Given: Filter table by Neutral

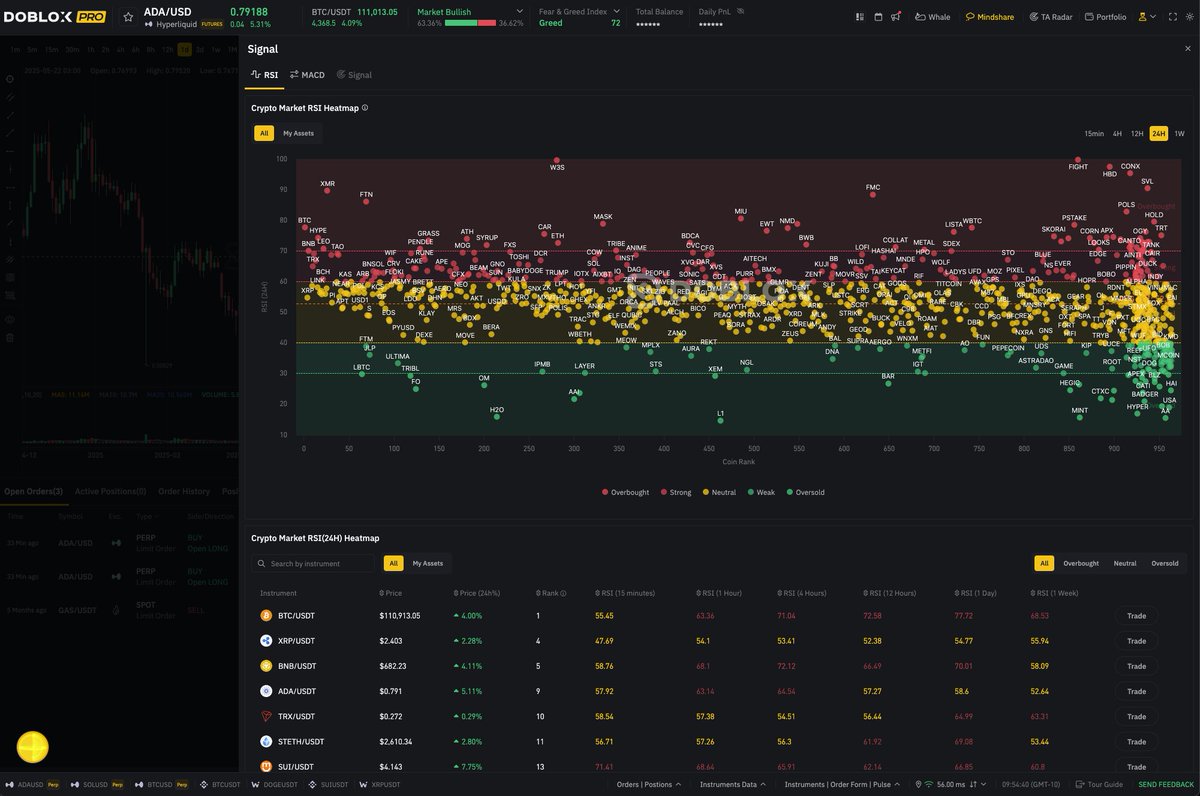Looking at the screenshot, I should (1125, 563).
